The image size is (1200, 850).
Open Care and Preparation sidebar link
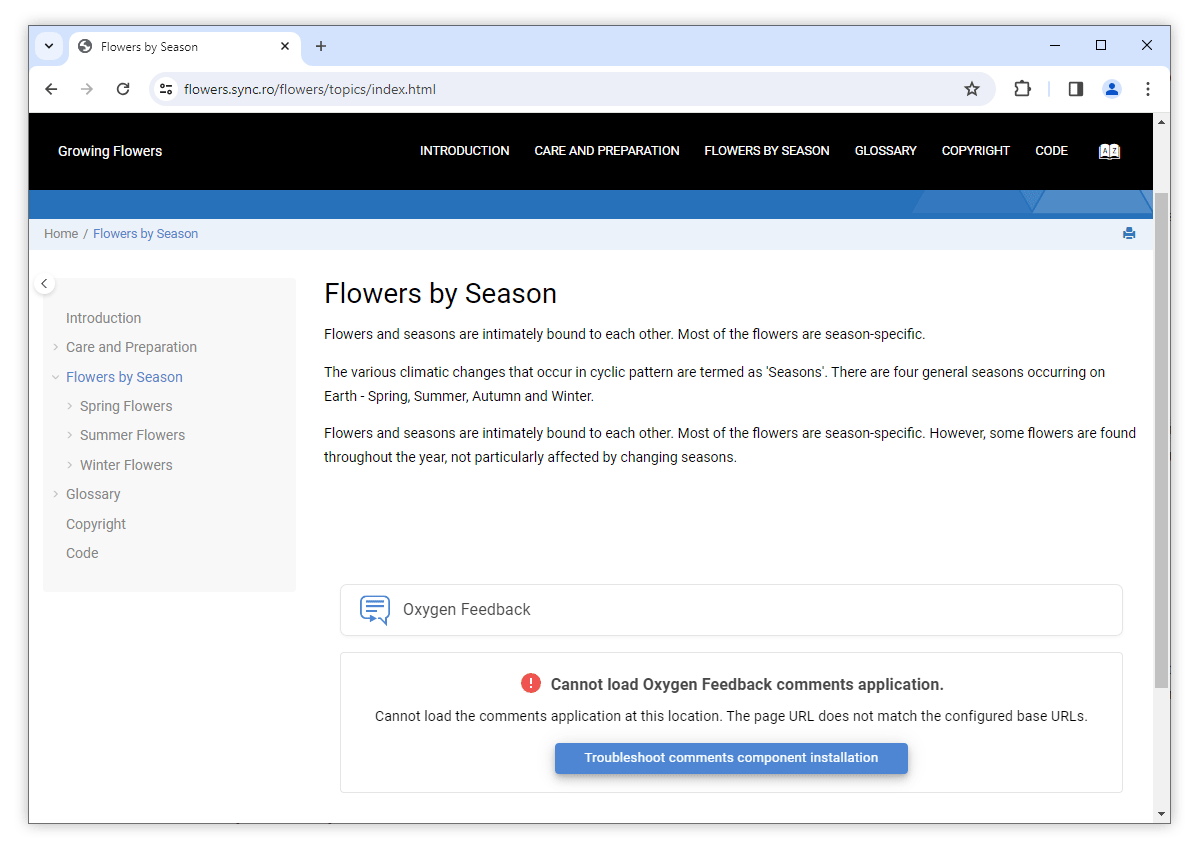tap(131, 347)
